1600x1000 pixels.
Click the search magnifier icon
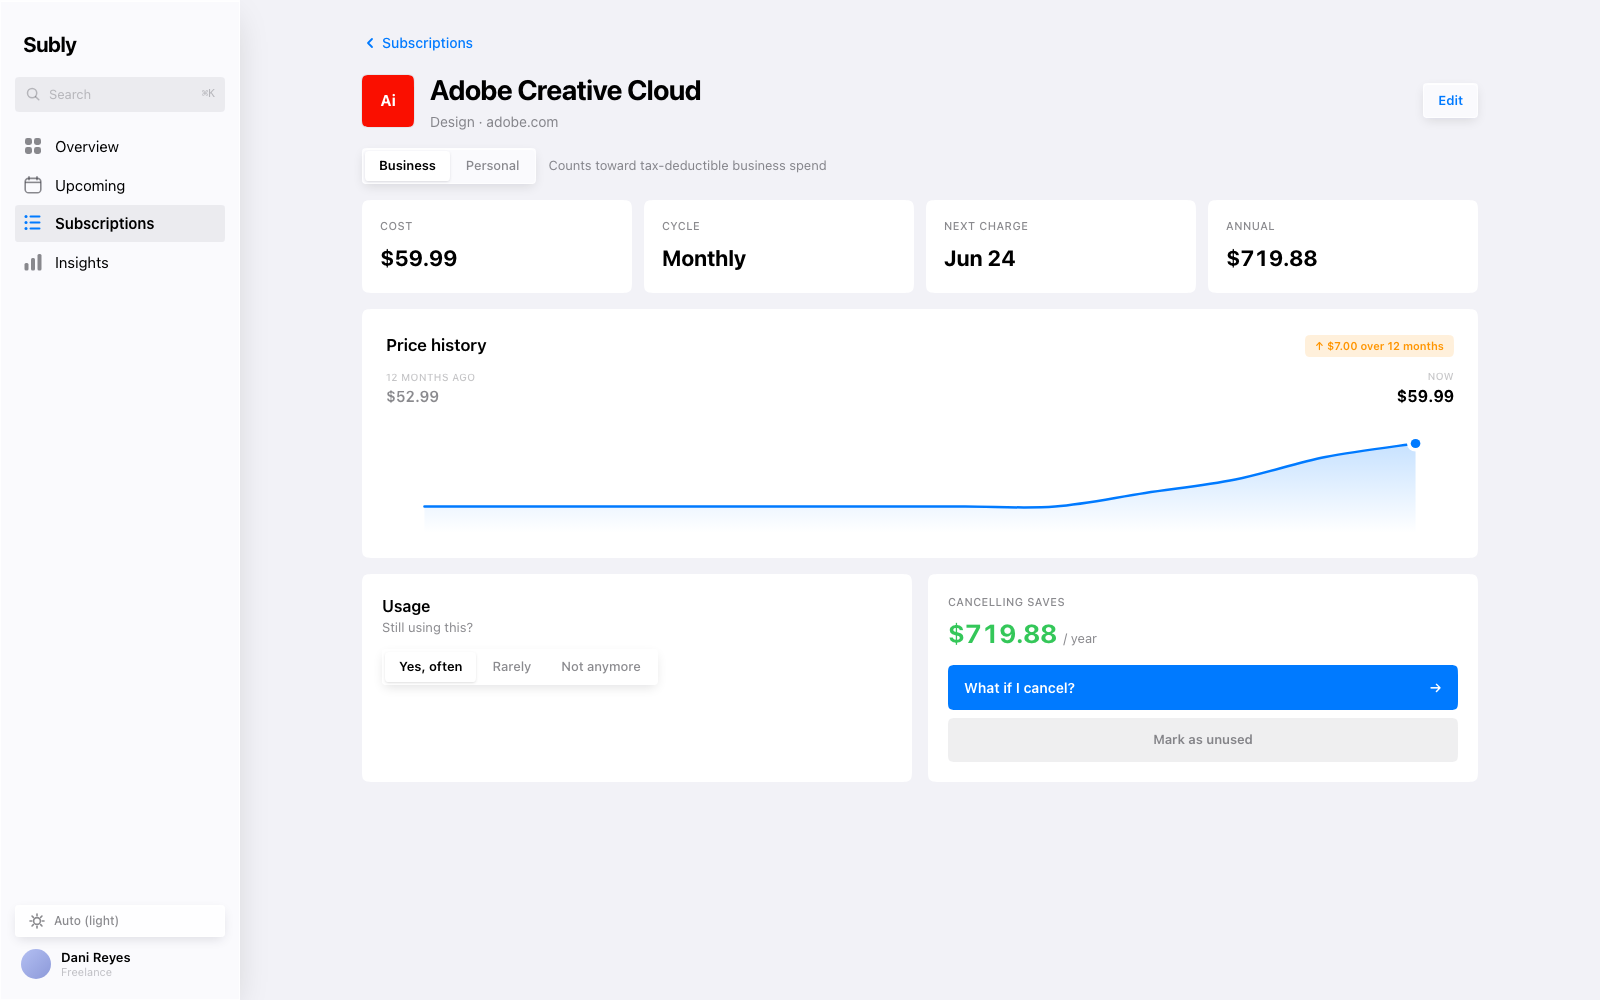click(33, 94)
